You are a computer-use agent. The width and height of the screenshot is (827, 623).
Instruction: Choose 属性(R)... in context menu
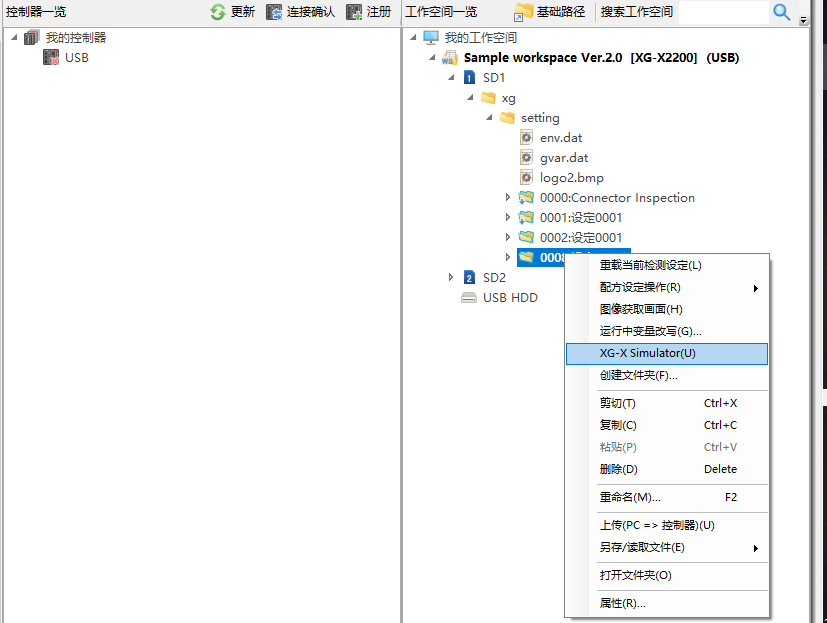(x=667, y=603)
